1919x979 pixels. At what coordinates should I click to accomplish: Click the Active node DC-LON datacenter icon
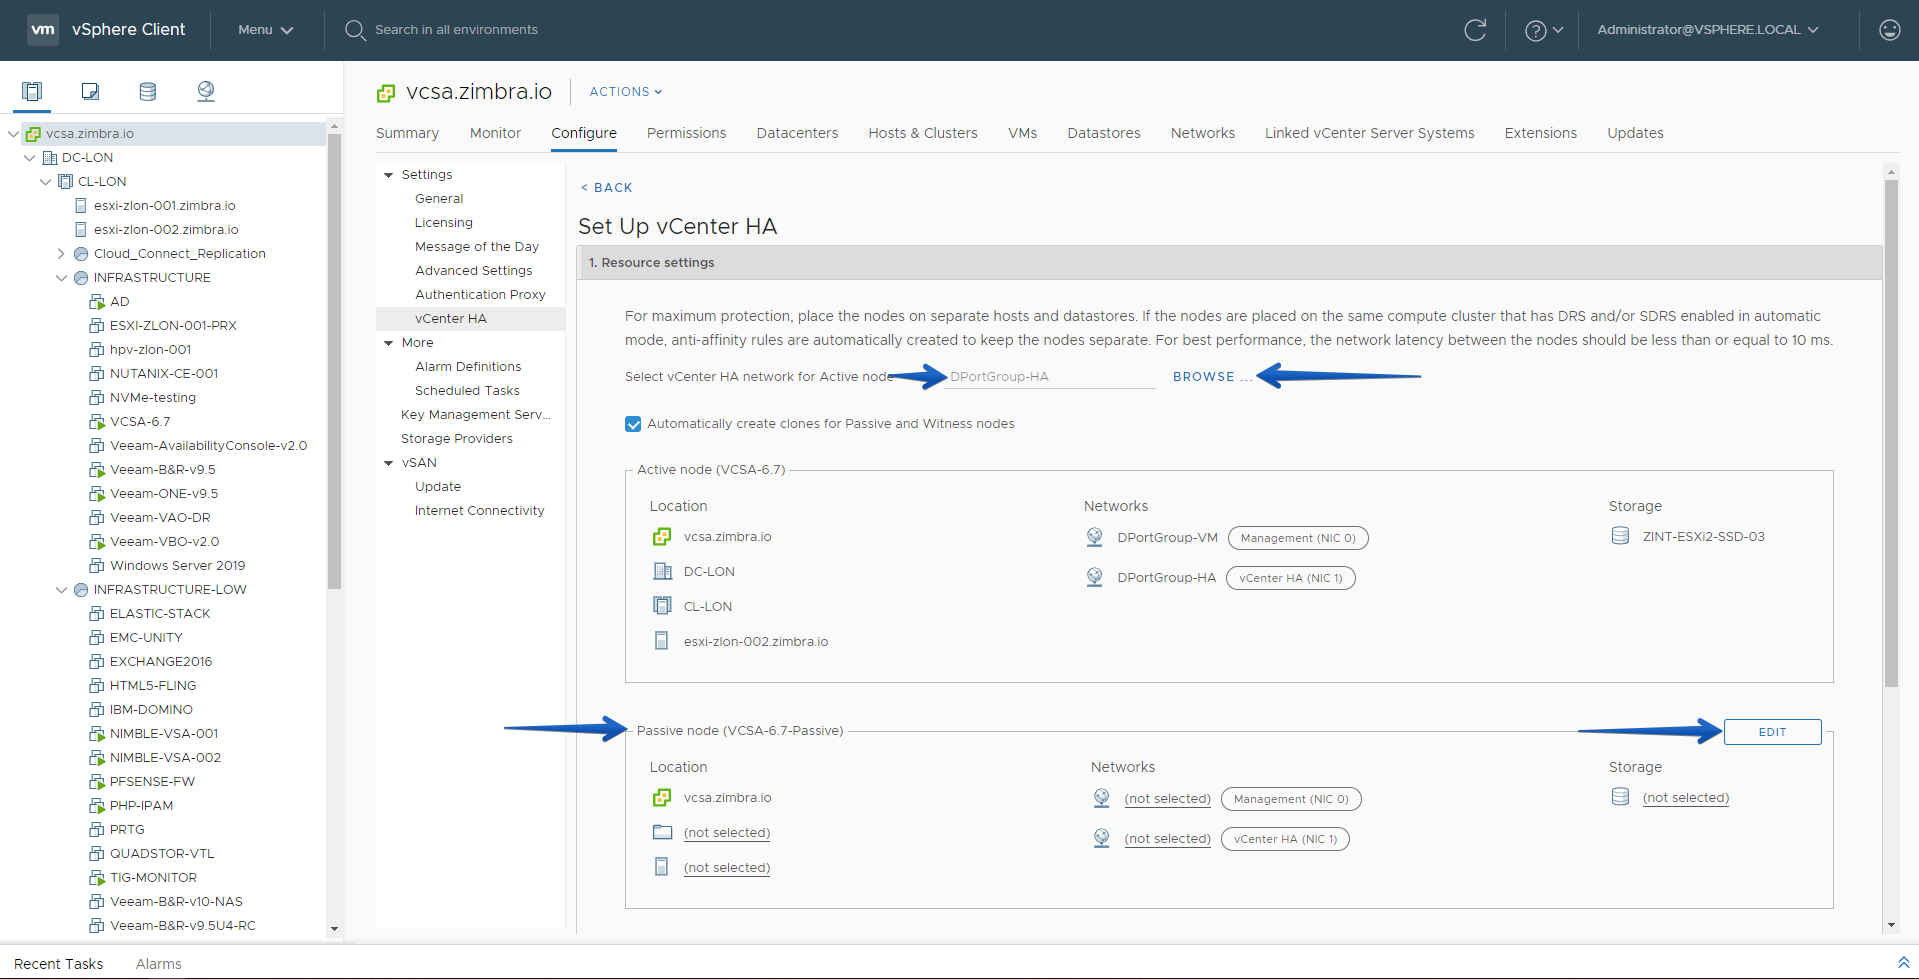tap(662, 571)
